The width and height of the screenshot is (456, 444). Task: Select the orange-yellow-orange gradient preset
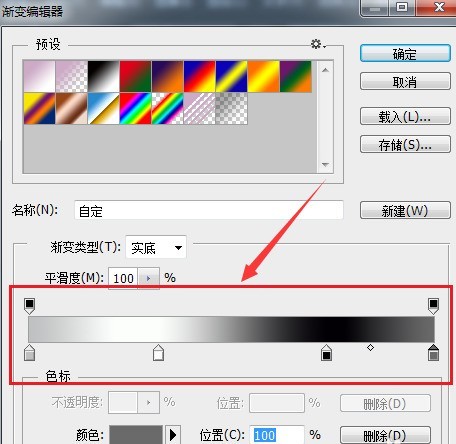(264, 76)
